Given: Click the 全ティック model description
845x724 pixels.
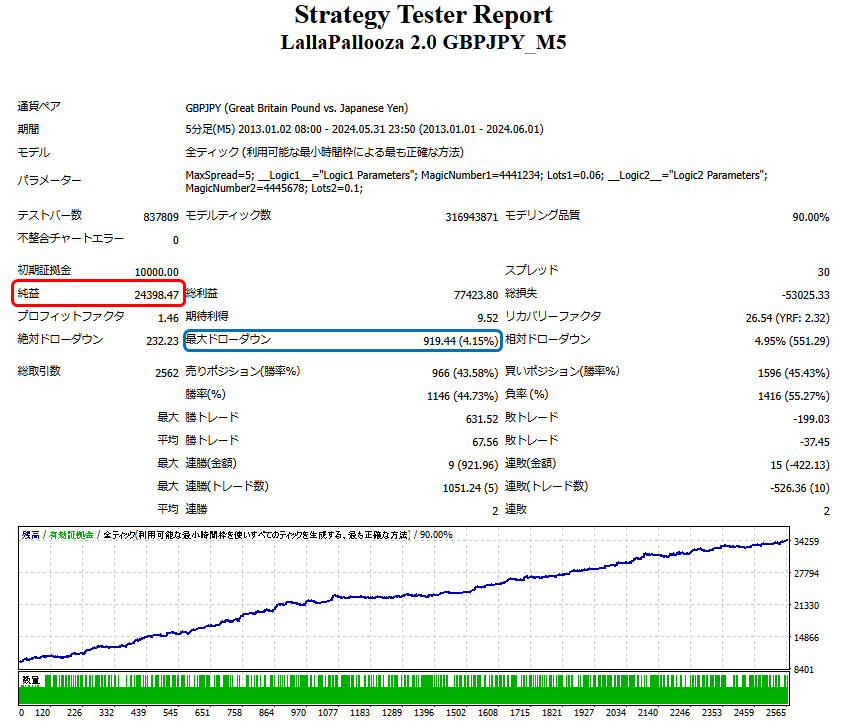Looking at the screenshot, I should coord(324,153).
